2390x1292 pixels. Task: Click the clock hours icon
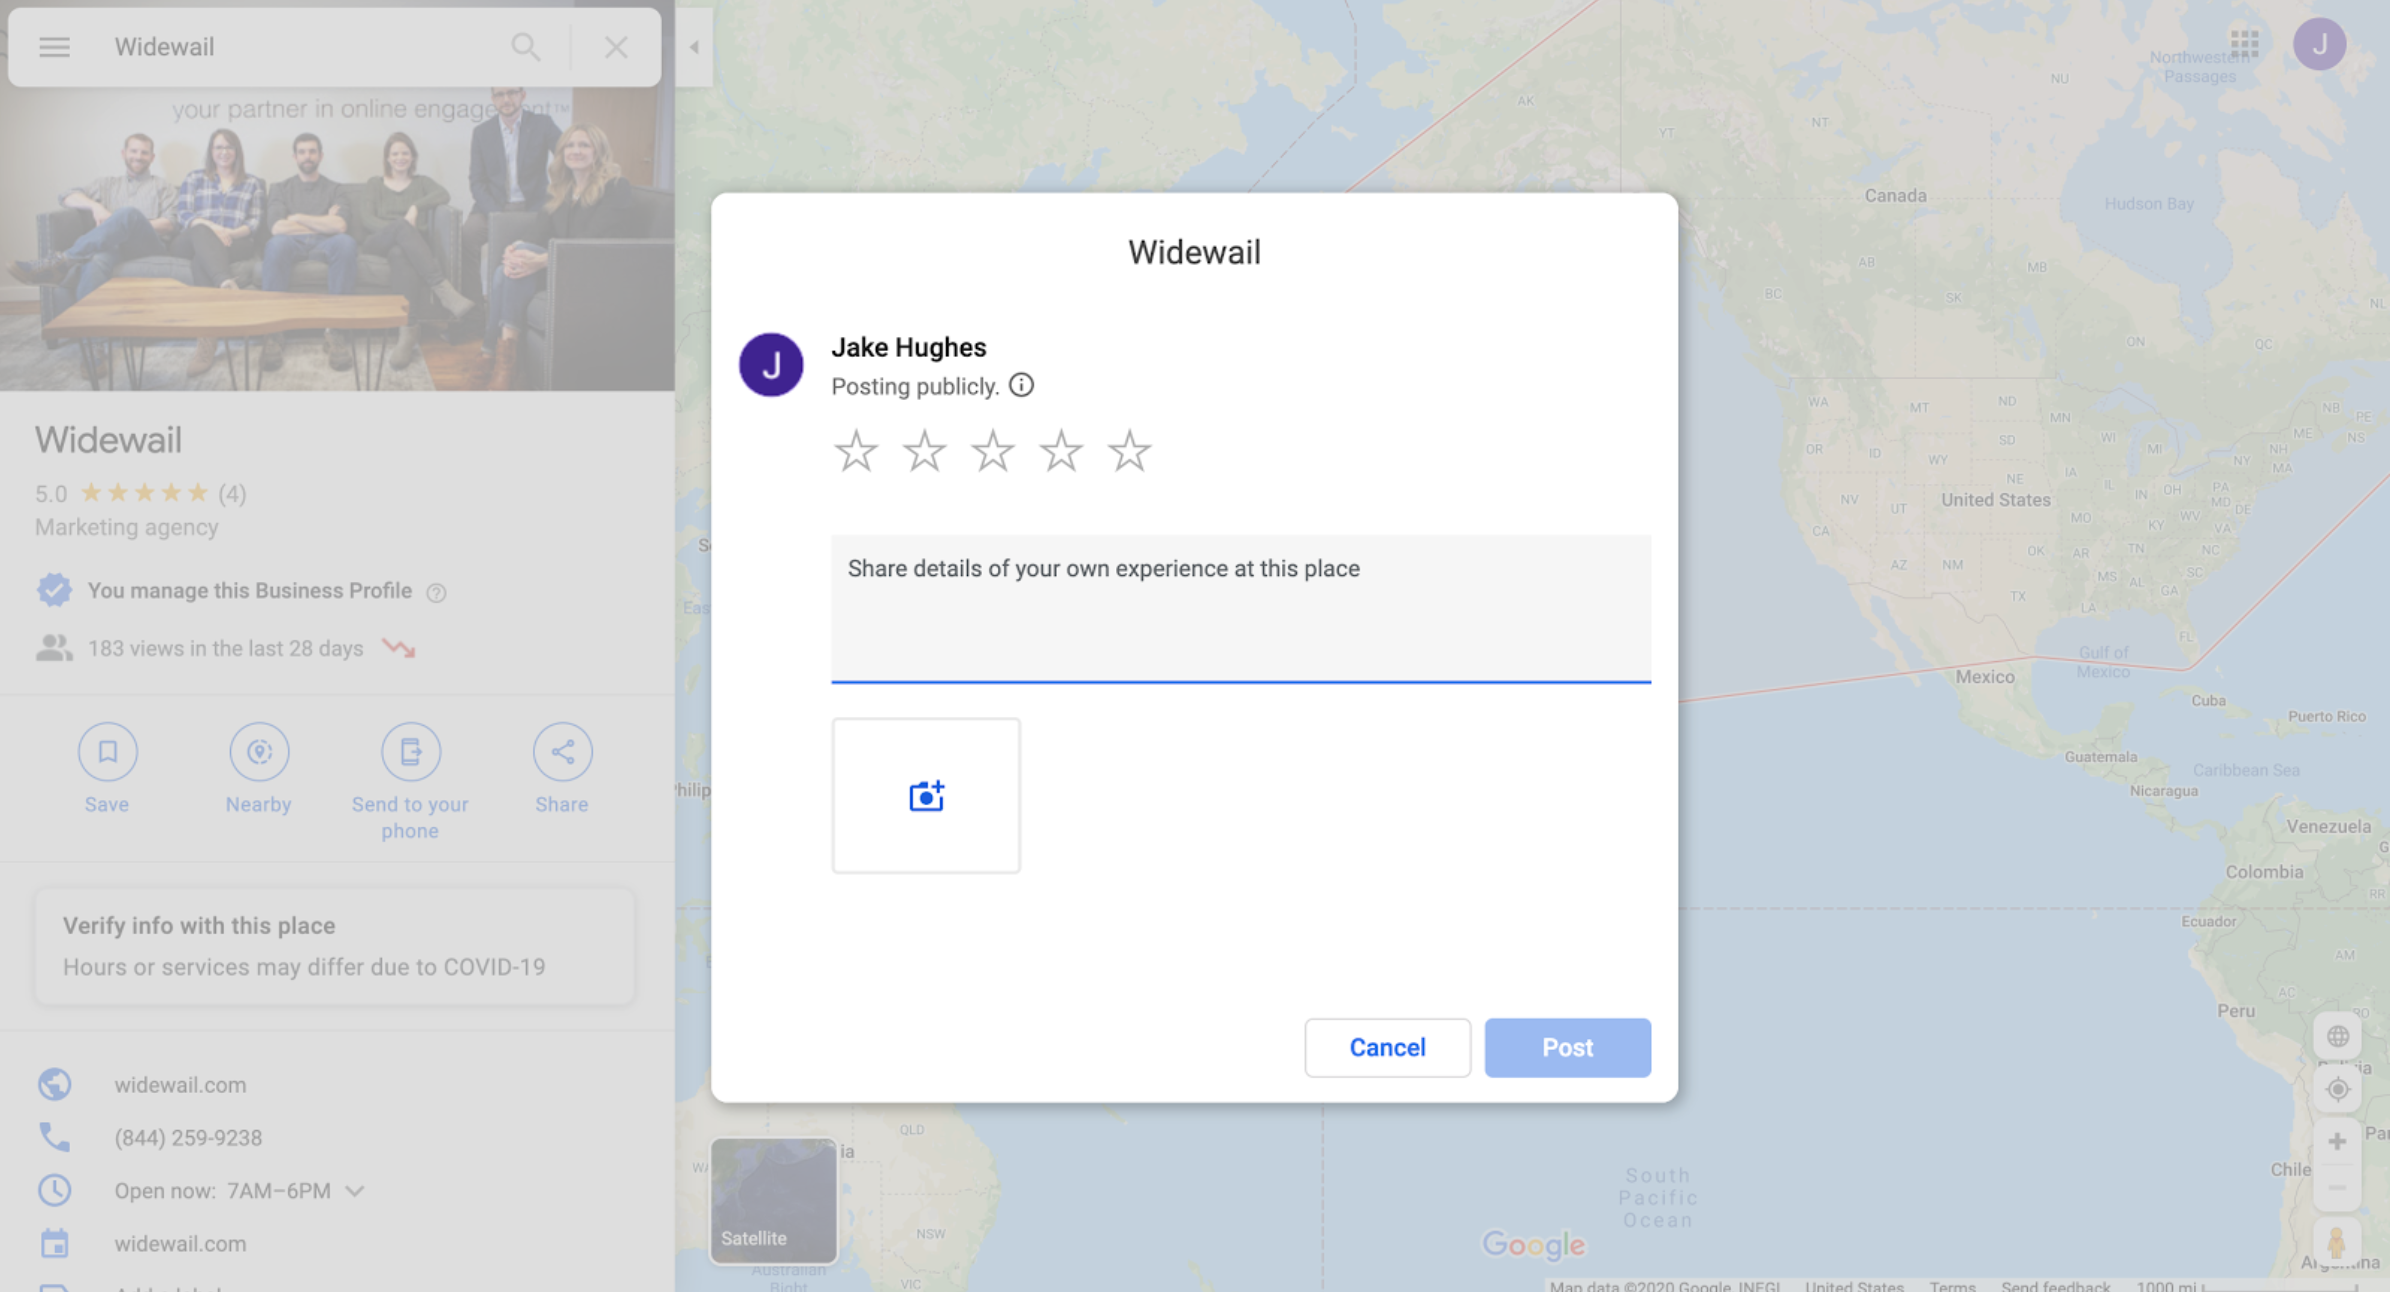pos(54,1191)
